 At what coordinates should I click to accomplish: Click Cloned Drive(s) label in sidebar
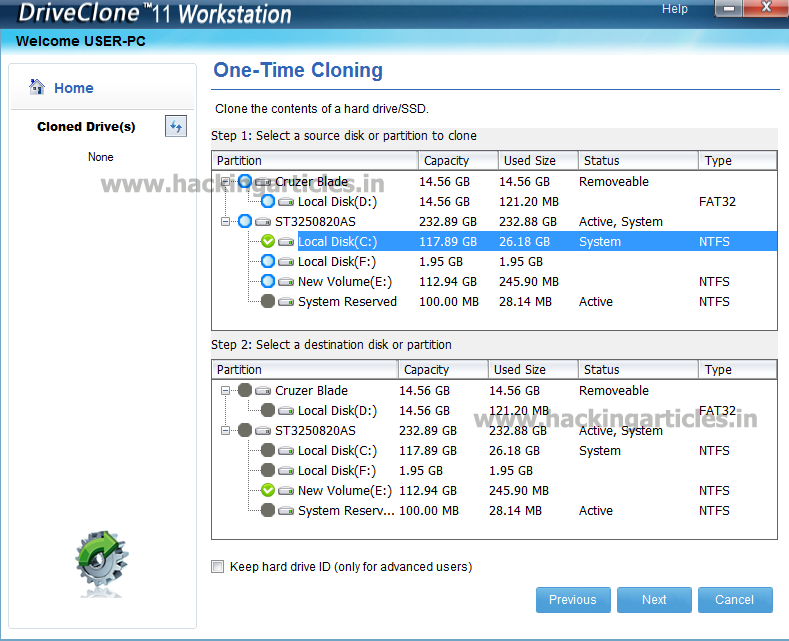(x=86, y=127)
